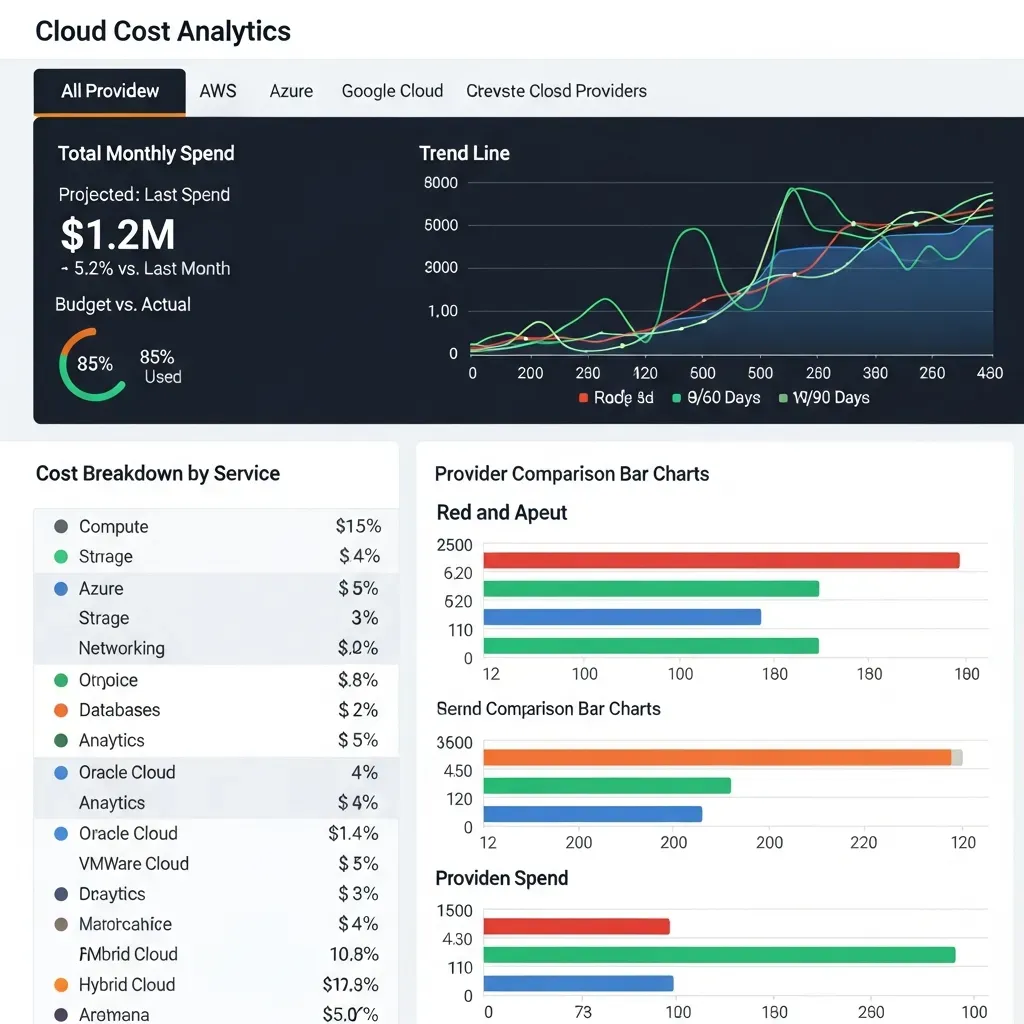Select the Strage 3% row
The height and width of the screenshot is (1024, 1024).
216,618
